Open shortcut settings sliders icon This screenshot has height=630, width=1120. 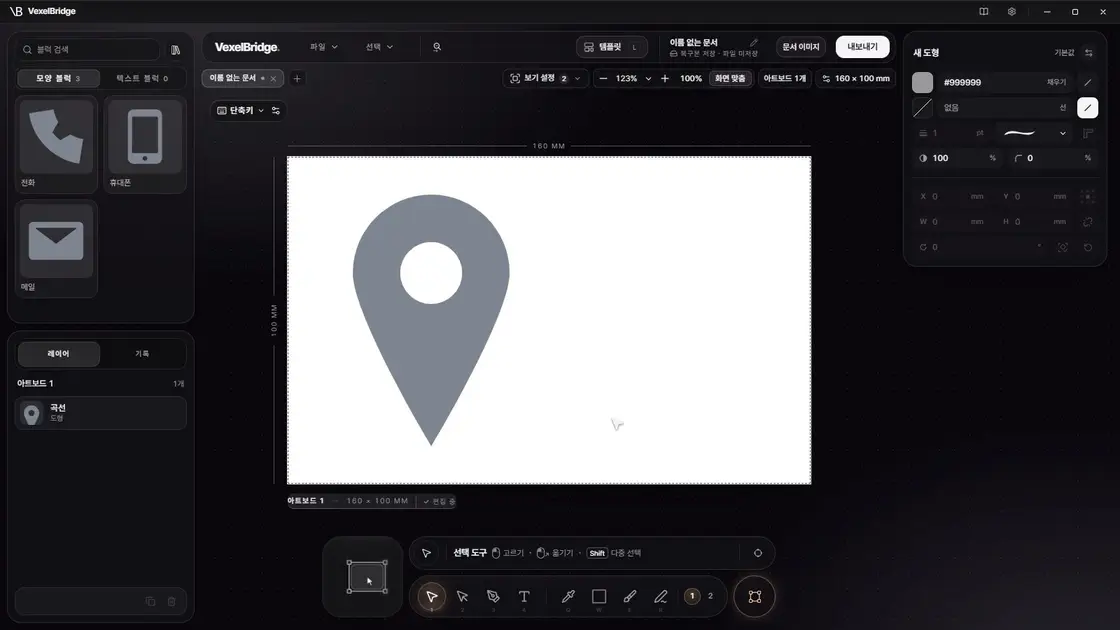point(276,111)
